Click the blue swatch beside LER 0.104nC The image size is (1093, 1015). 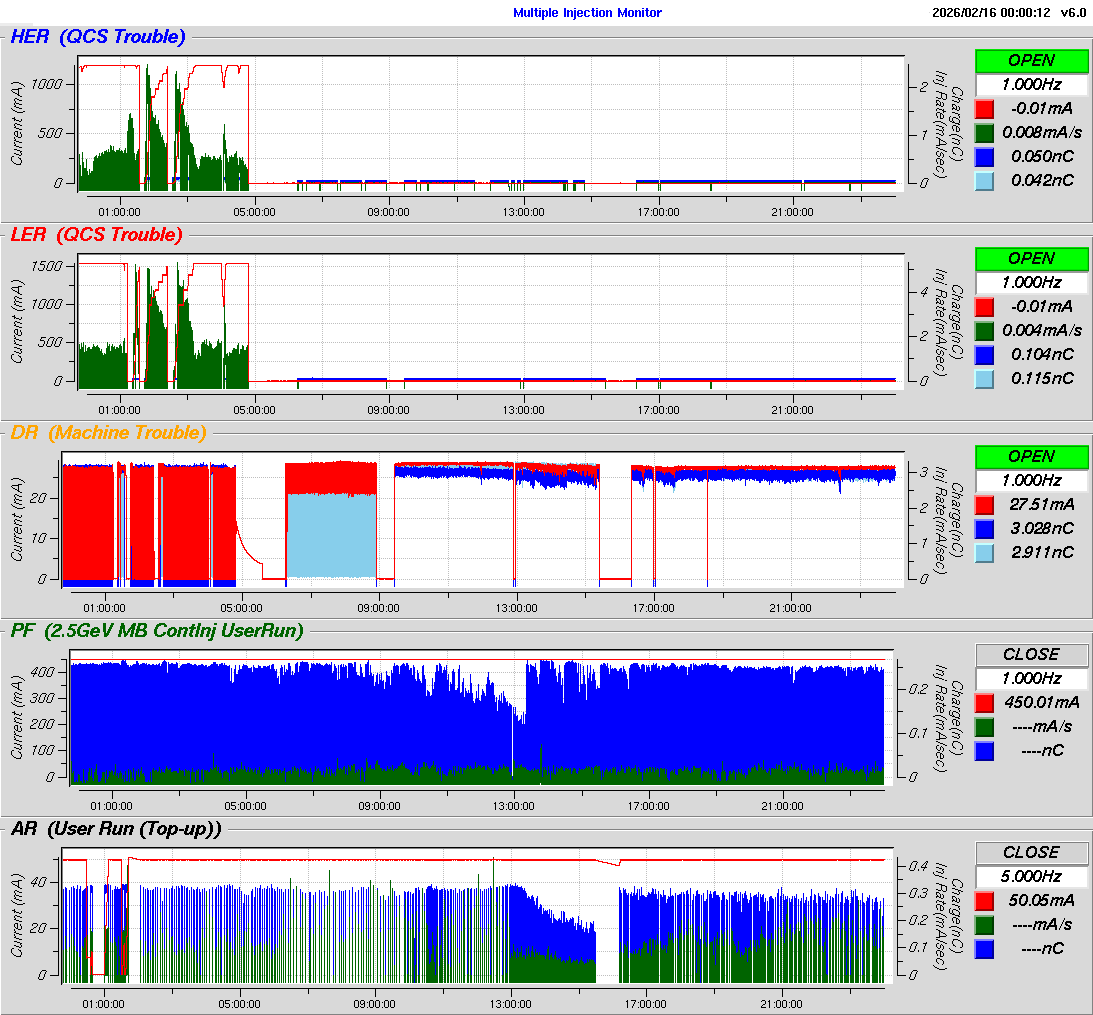985,355
